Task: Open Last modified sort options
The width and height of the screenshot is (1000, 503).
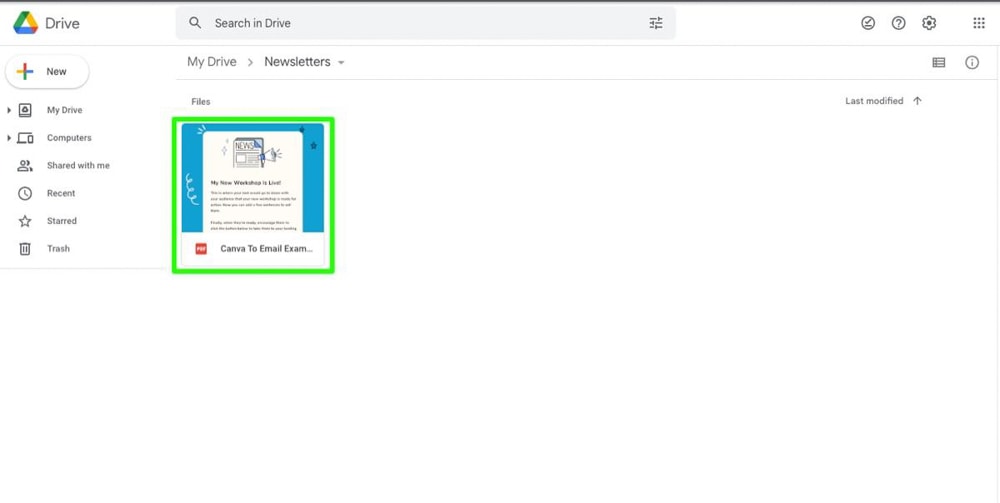Action: point(874,101)
